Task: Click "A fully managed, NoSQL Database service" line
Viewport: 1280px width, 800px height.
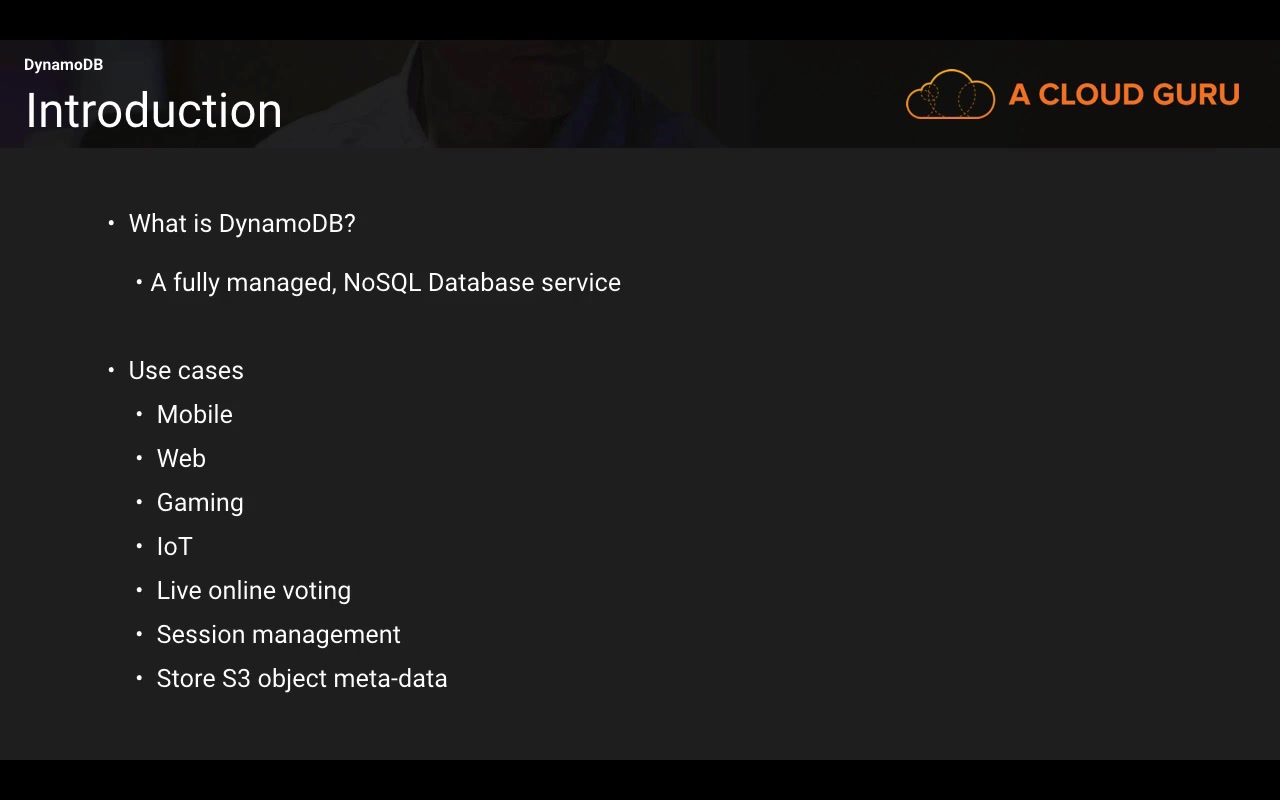Action: 385,283
